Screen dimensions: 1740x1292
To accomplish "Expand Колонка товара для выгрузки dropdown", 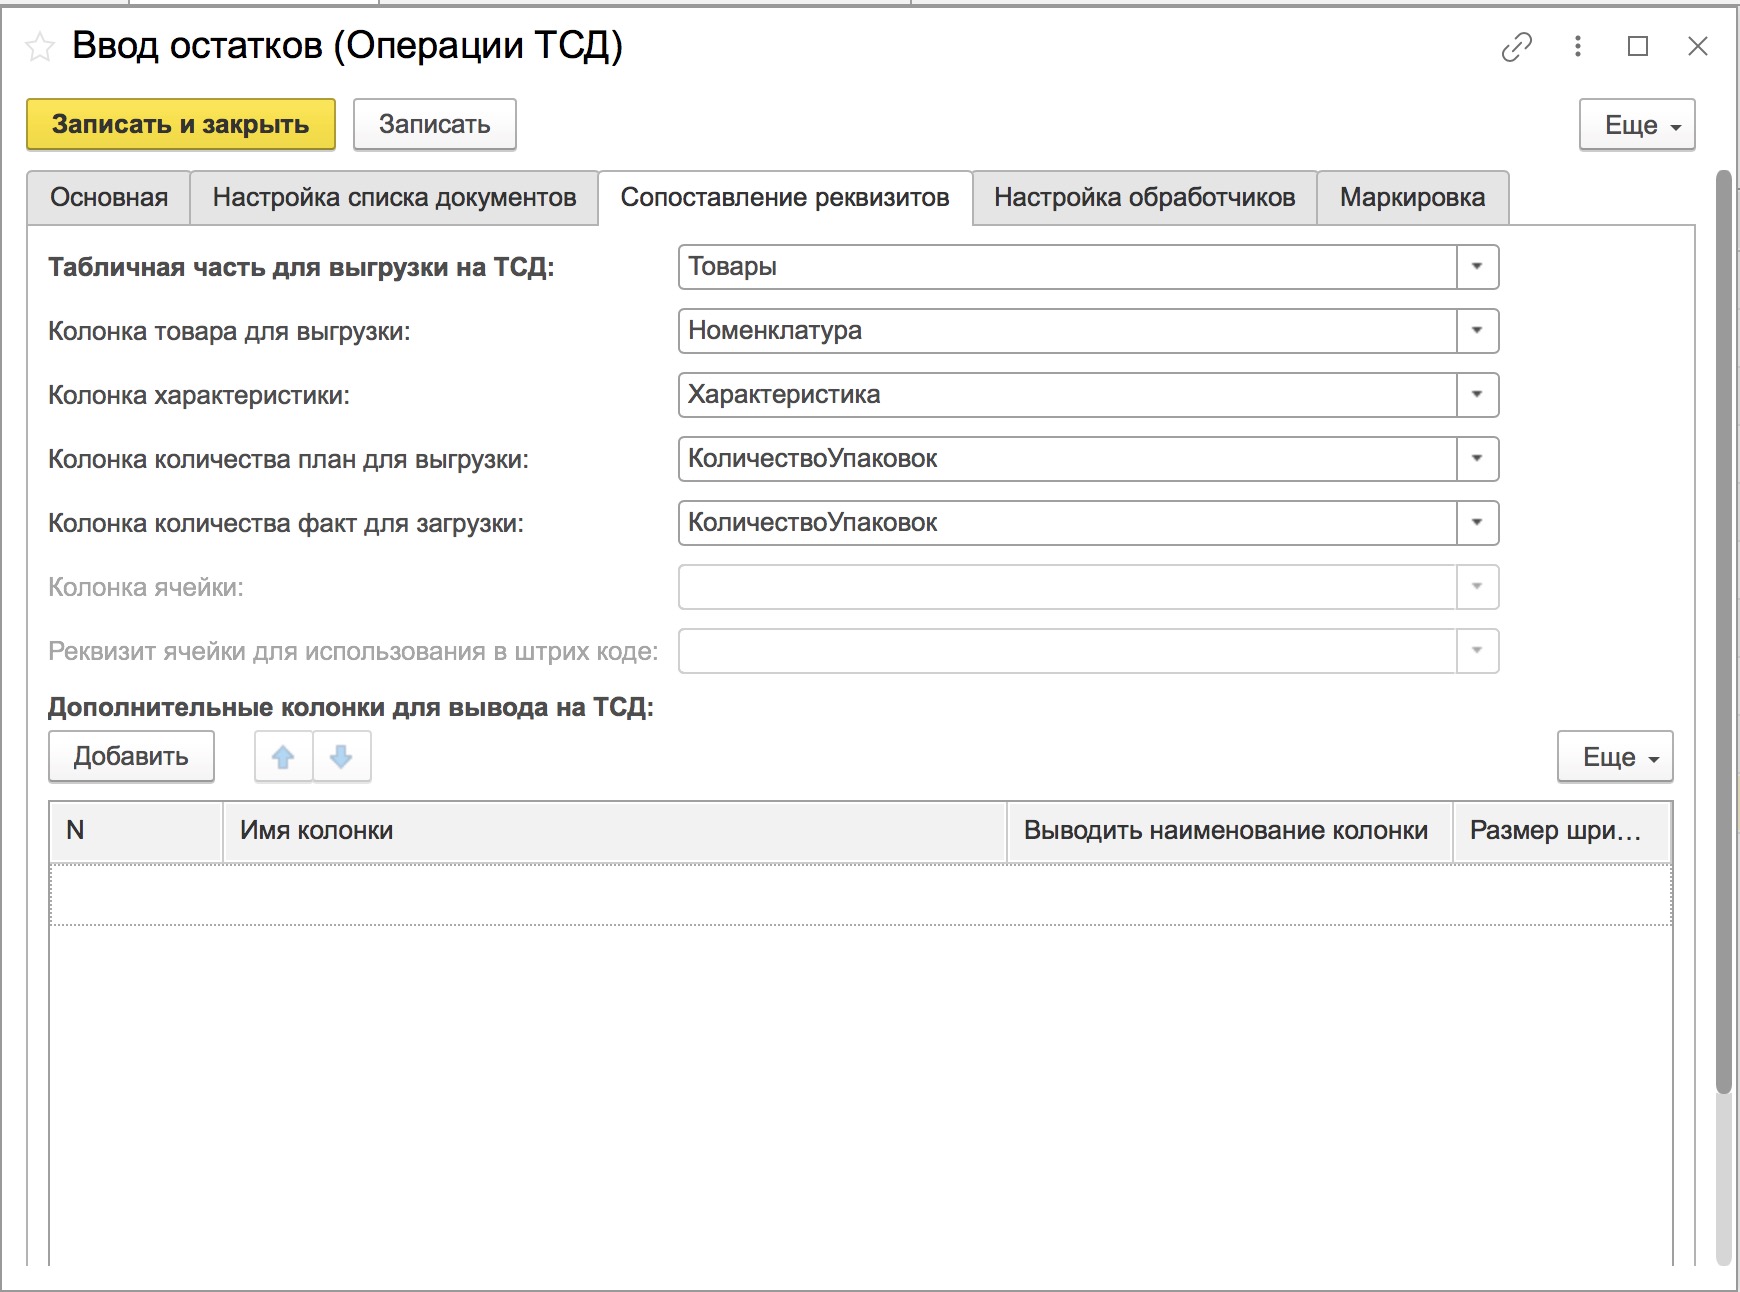I will pos(1477,331).
